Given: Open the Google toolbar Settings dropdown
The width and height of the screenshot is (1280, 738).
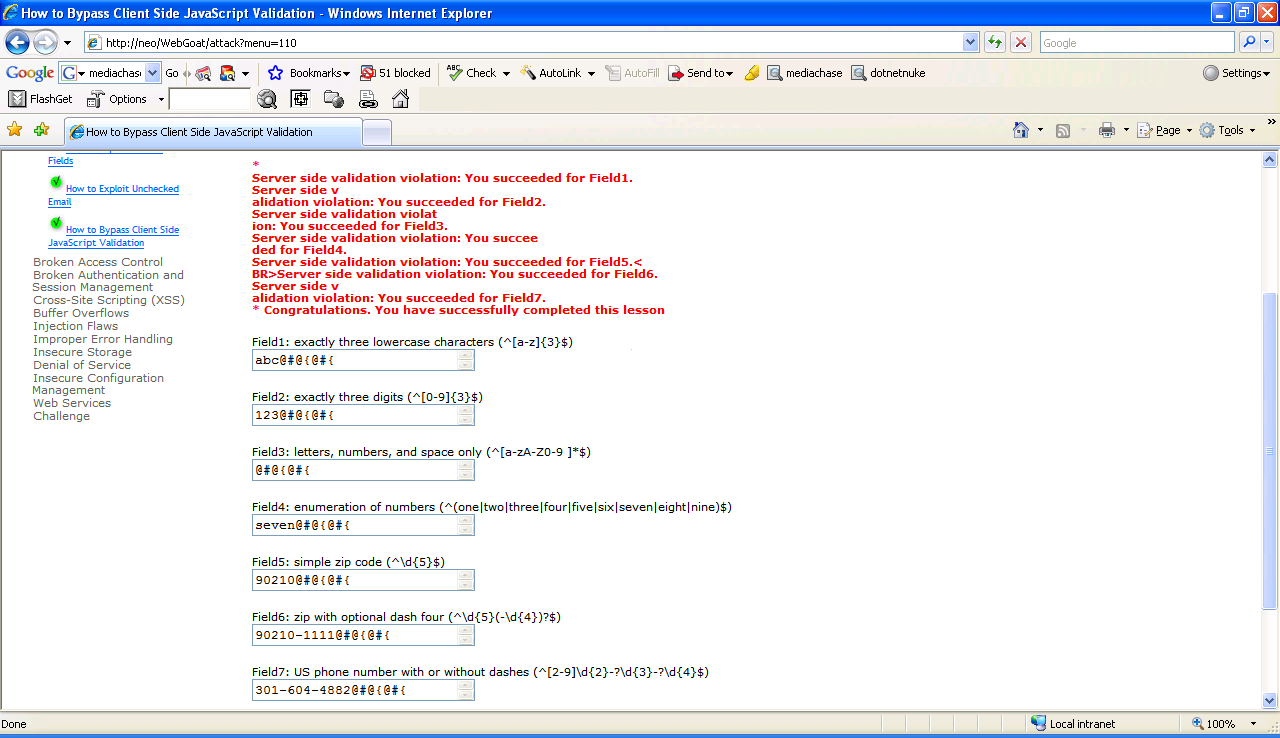Looking at the screenshot, I should (1237, 73).
